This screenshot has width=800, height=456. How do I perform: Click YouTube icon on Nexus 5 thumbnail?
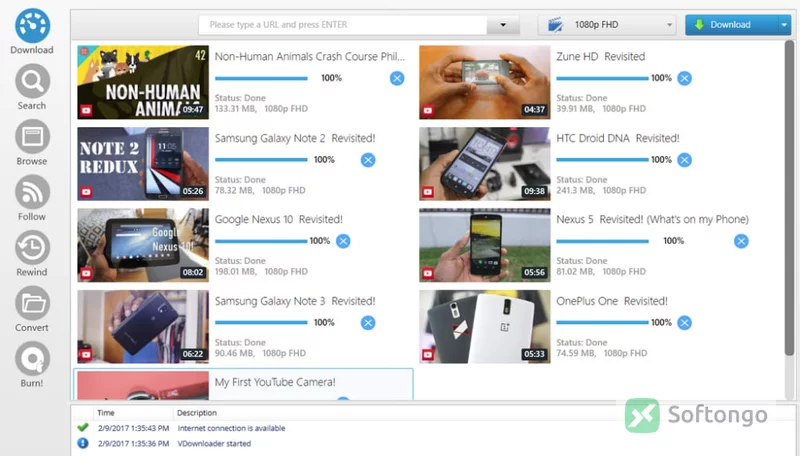[x=428, y=273]
